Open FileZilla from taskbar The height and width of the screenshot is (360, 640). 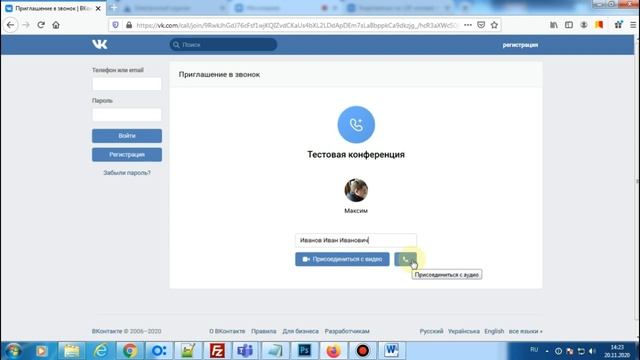click(x=217, y=351)
